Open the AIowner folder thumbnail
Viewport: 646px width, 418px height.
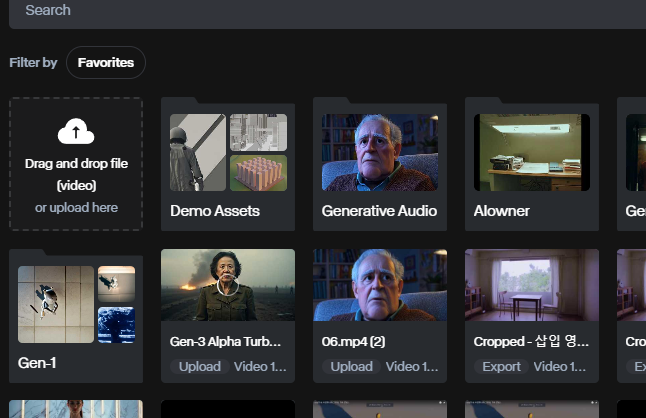coord(532,152)
